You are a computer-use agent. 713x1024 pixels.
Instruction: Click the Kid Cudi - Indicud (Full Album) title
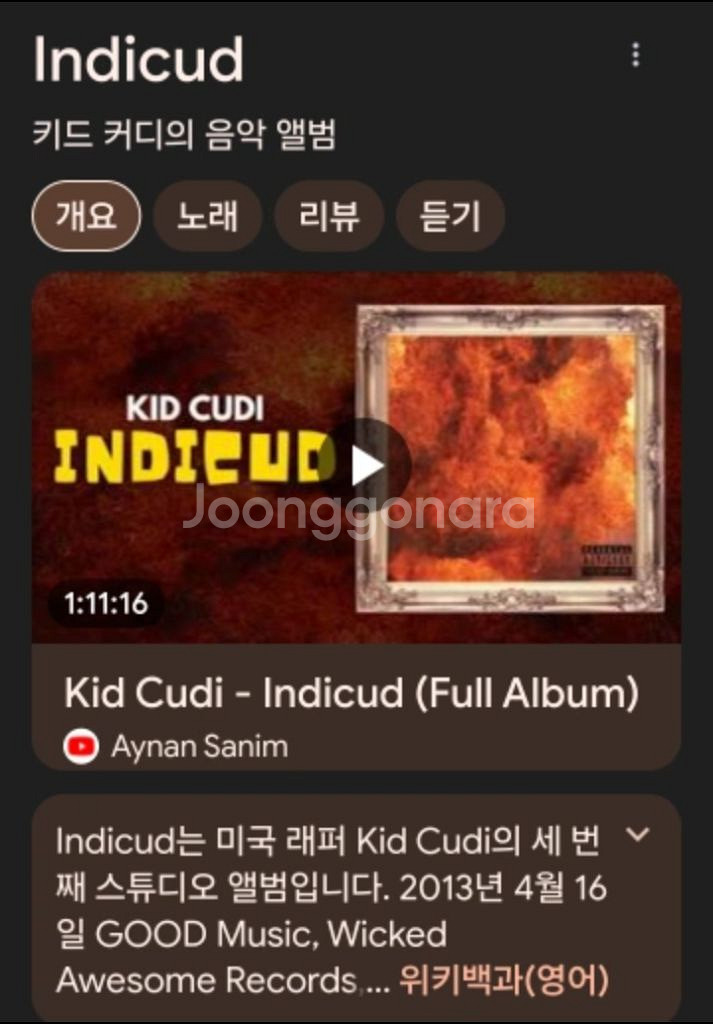(351, 693)
